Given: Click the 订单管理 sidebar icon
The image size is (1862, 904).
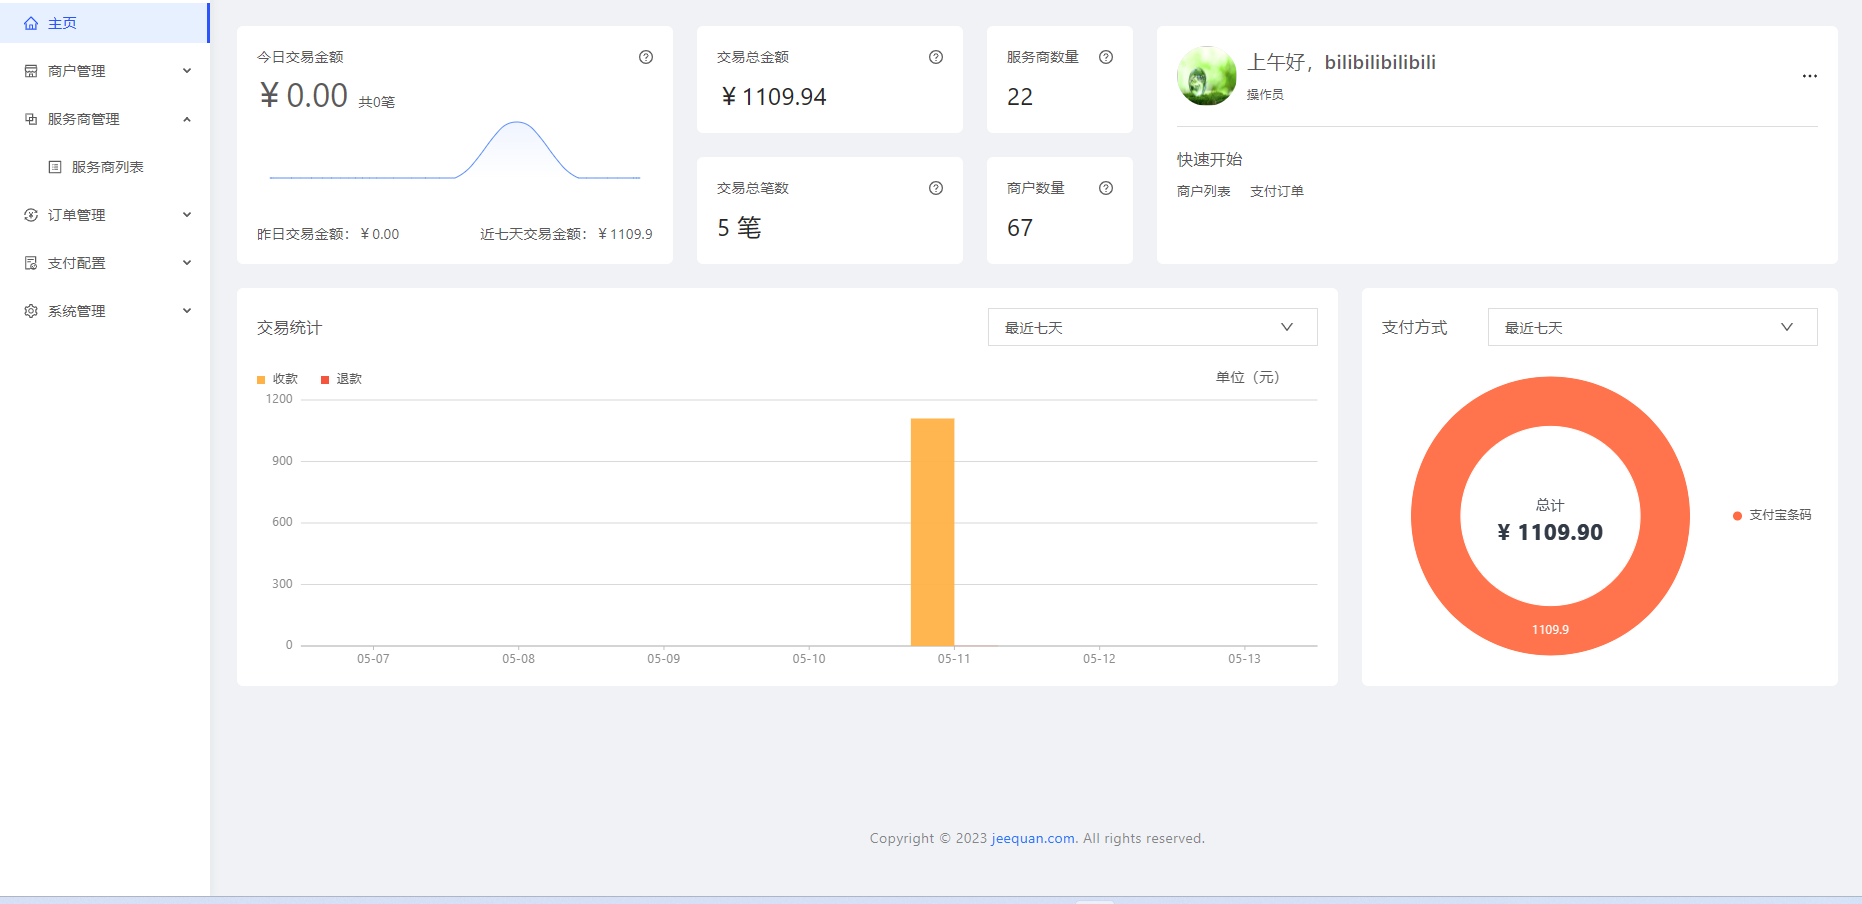Looking at the screenshot, I should pyautogui.click(x=31, y=215).
